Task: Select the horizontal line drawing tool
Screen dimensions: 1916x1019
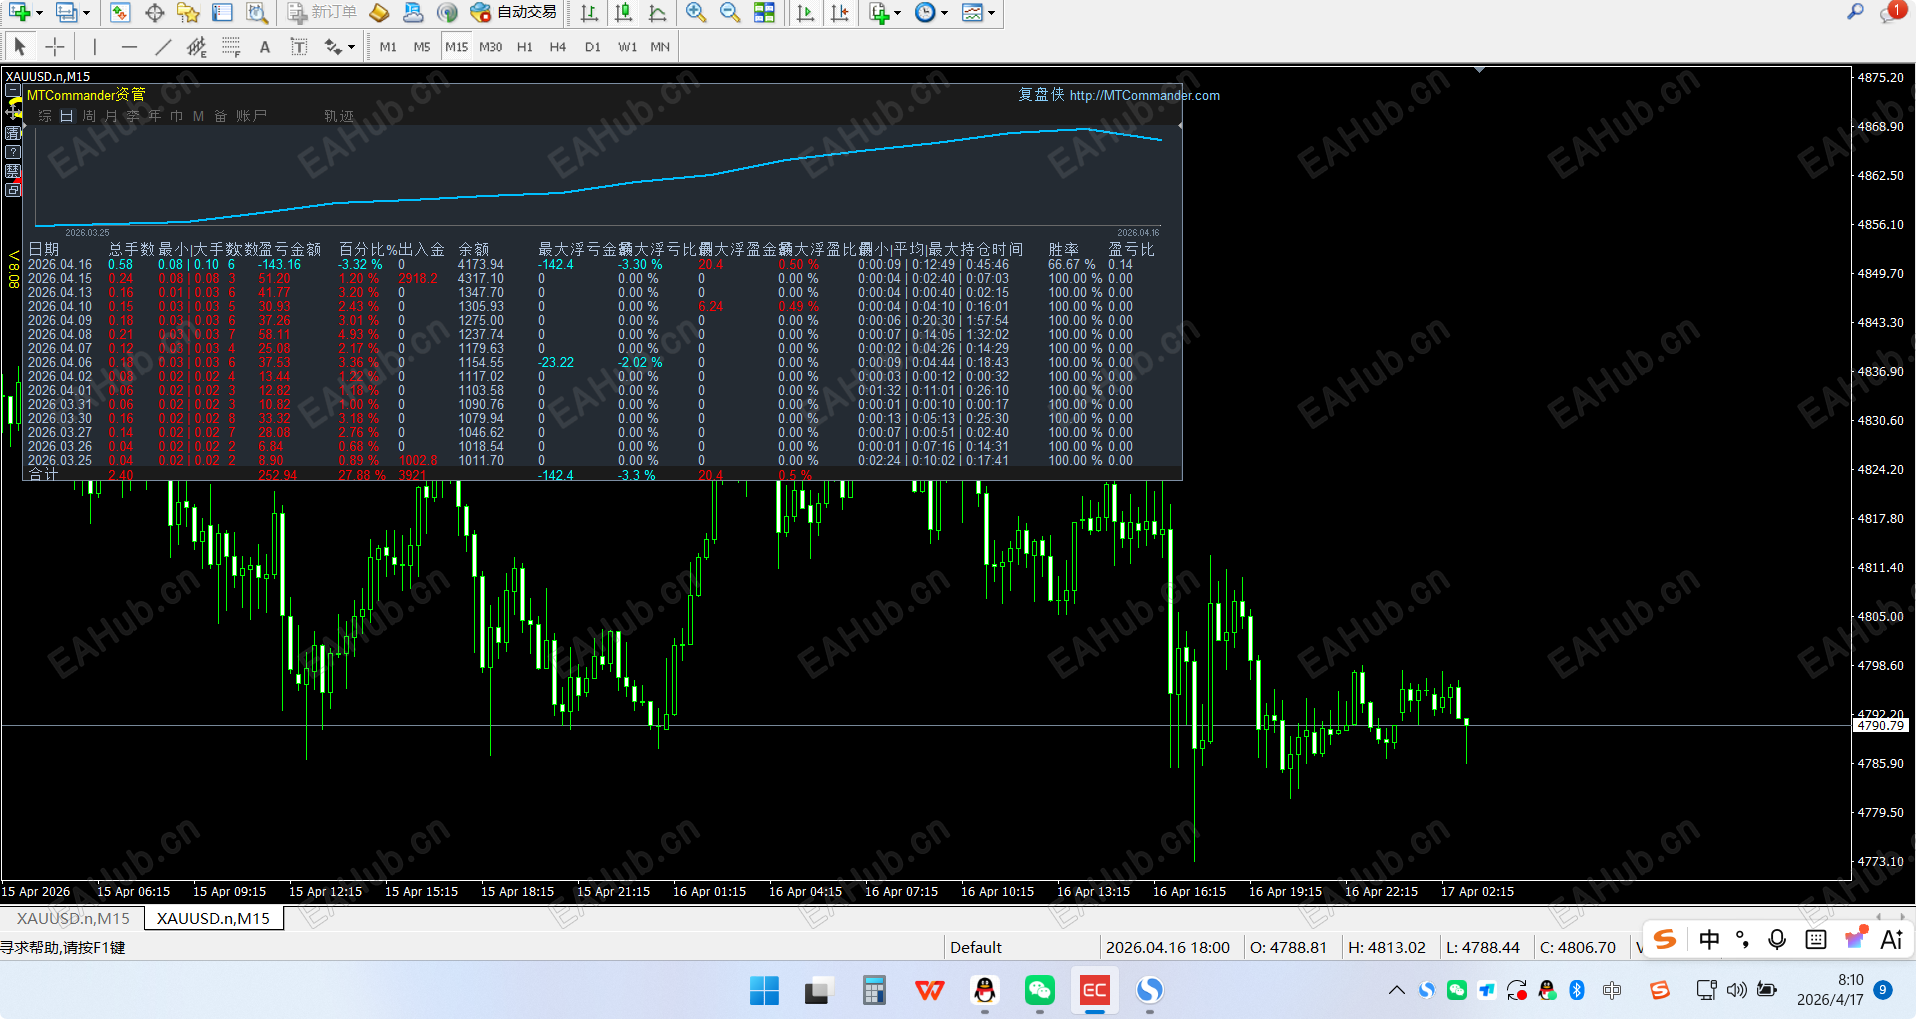Action: (129, 46)
